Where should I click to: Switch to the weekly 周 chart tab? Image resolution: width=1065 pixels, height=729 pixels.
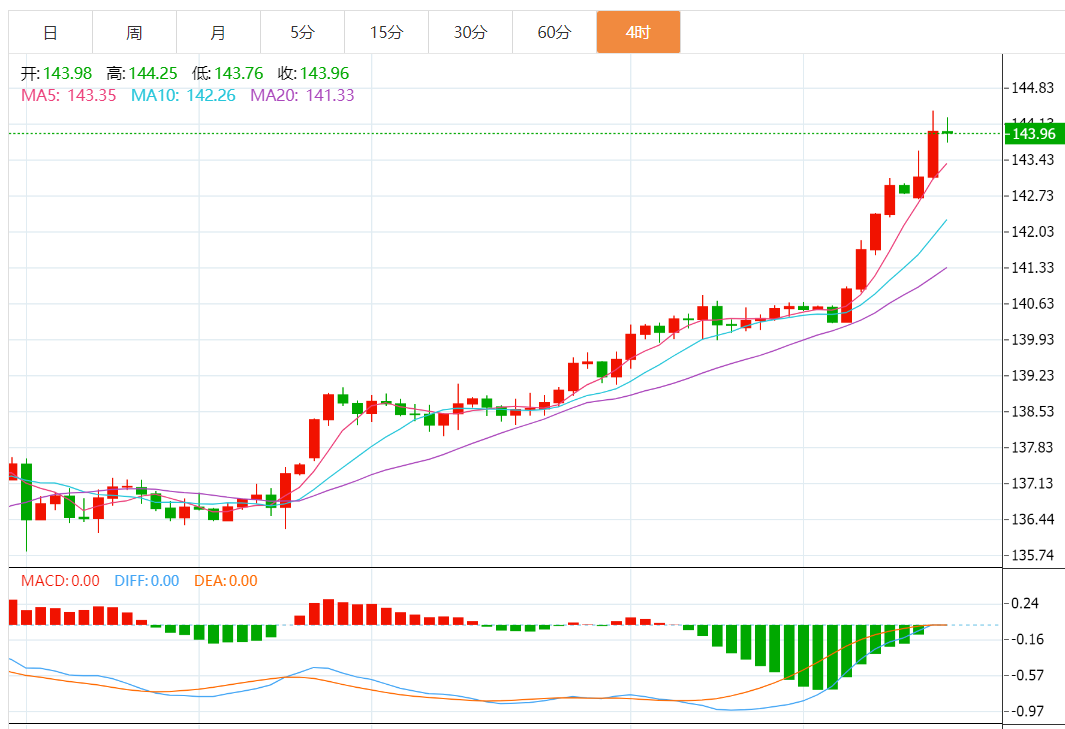coord(134,32)
